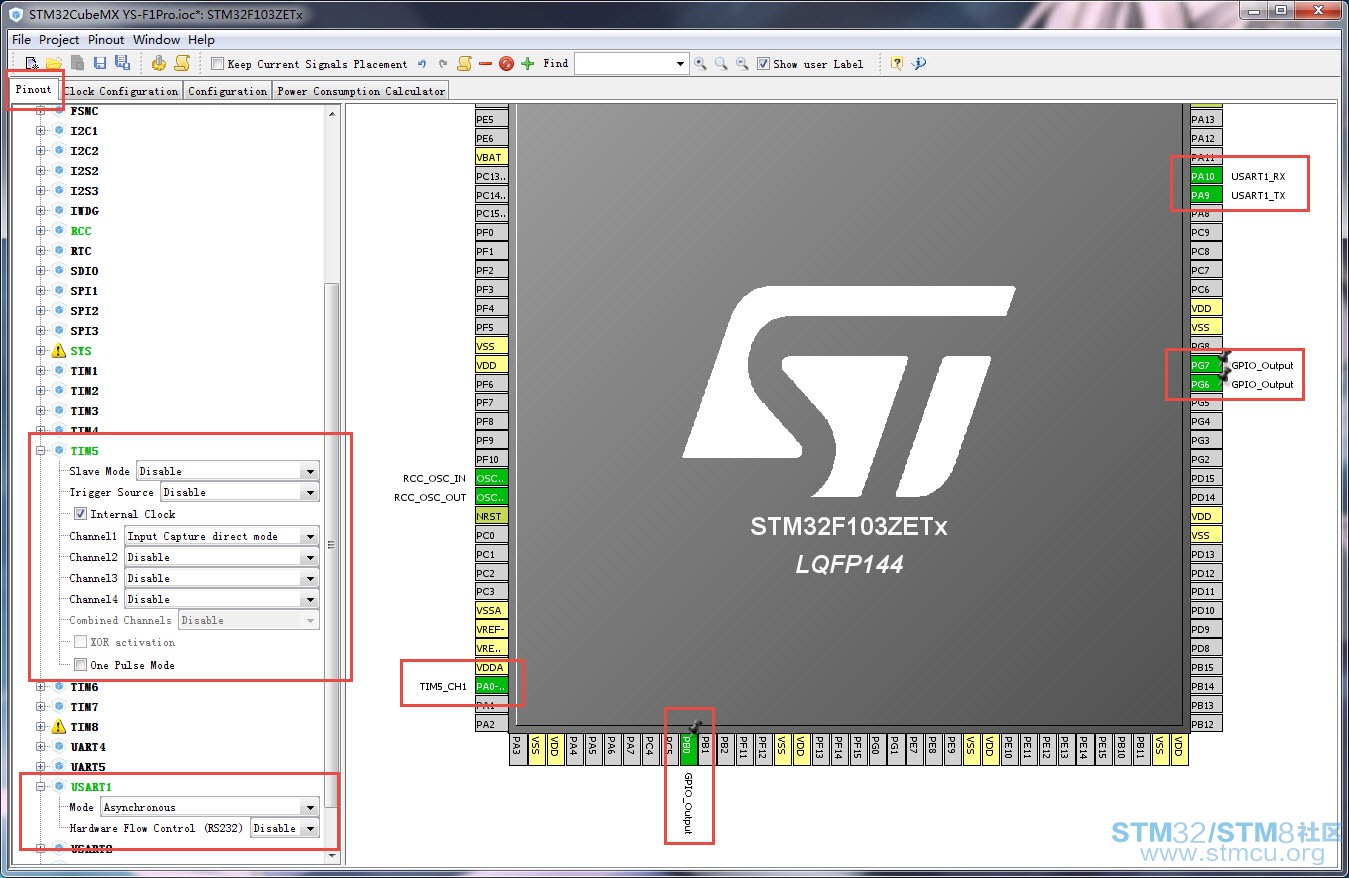Click the New Project toolbar icon
Image resolution: width=1349 pixels, height=878 pixels.
click(x=32, y=63)
